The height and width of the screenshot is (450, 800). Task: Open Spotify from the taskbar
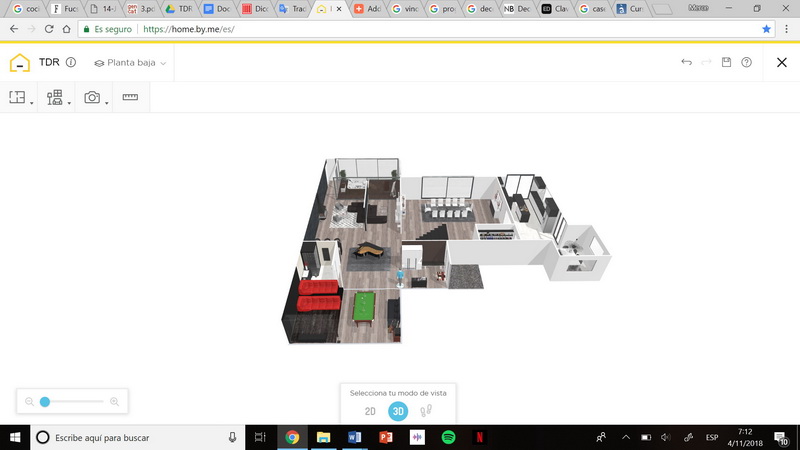(x=448, y=437)
